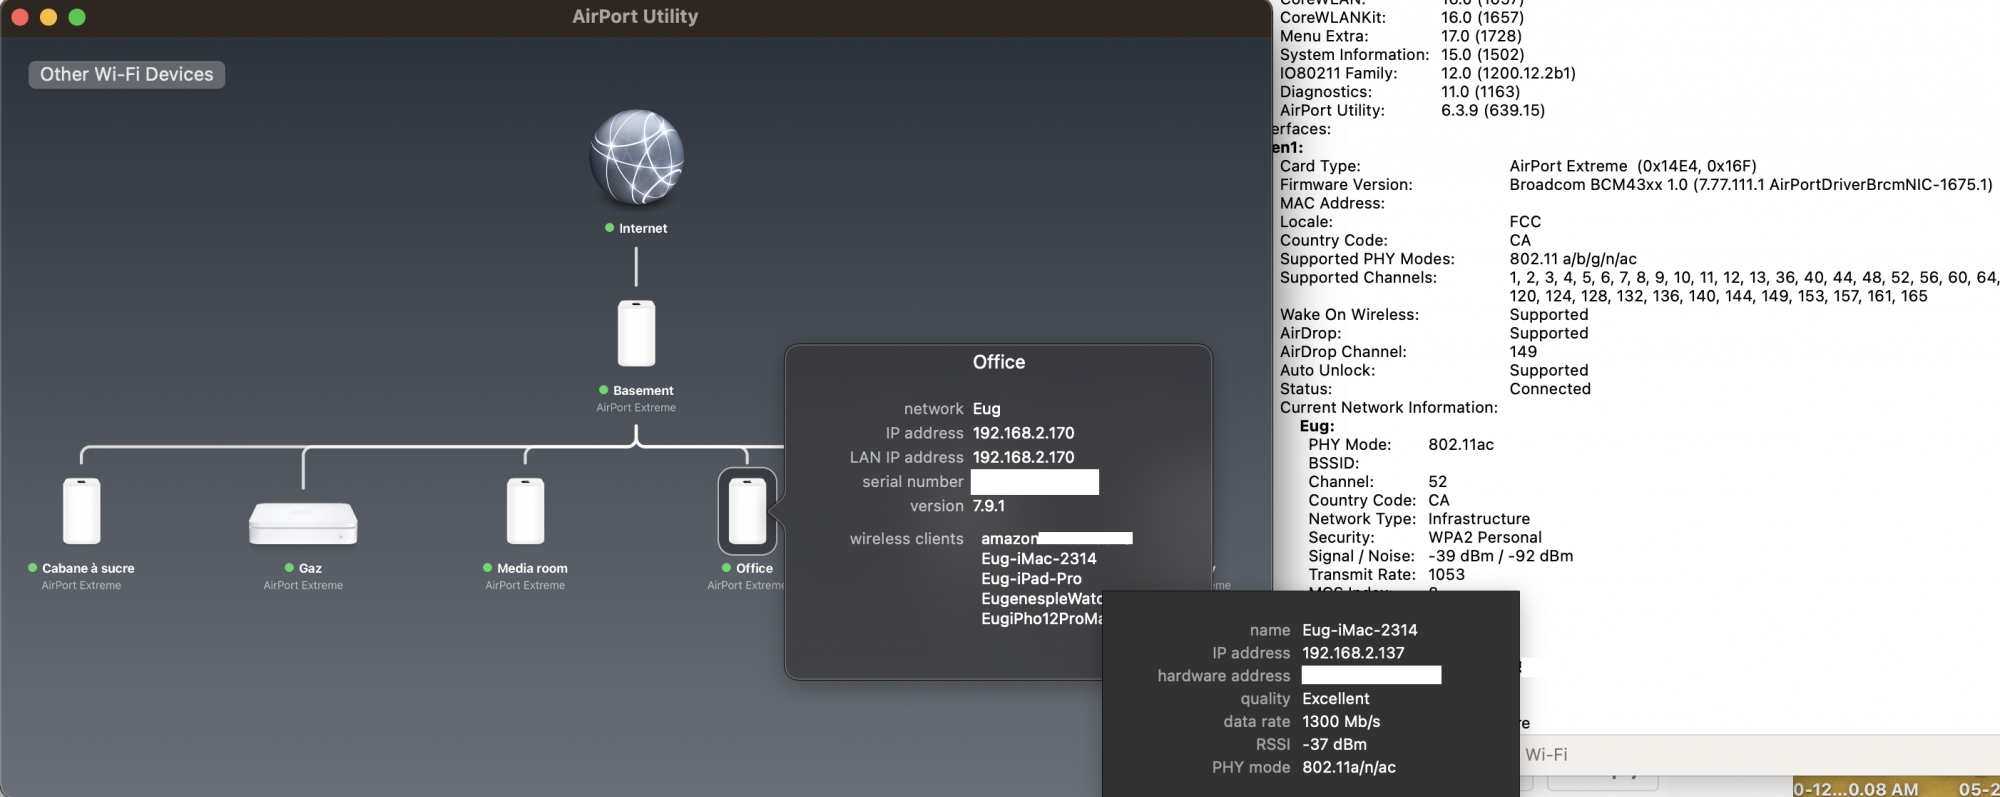The image size is (2000, 797).
Task: Click the Locale value FCC in System Information
Action: point(1525,222)
